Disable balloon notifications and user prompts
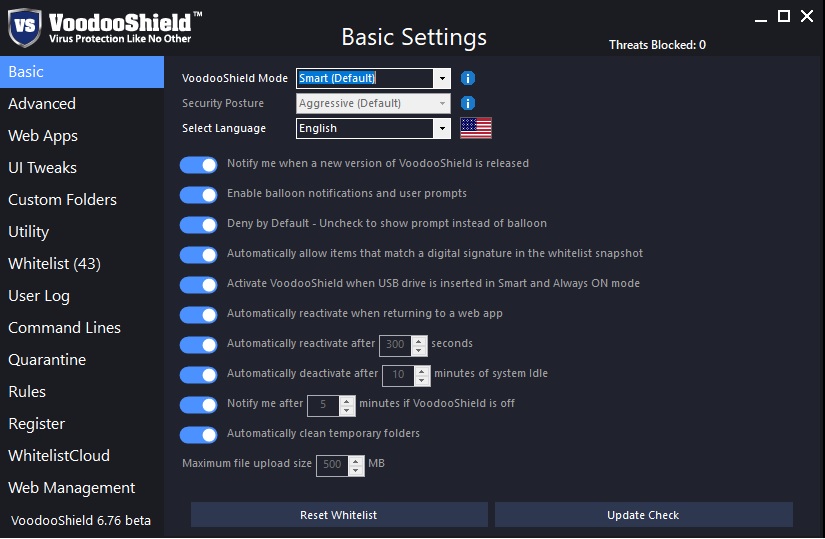The width and height of the screenshot is (825, 539). 199,194
